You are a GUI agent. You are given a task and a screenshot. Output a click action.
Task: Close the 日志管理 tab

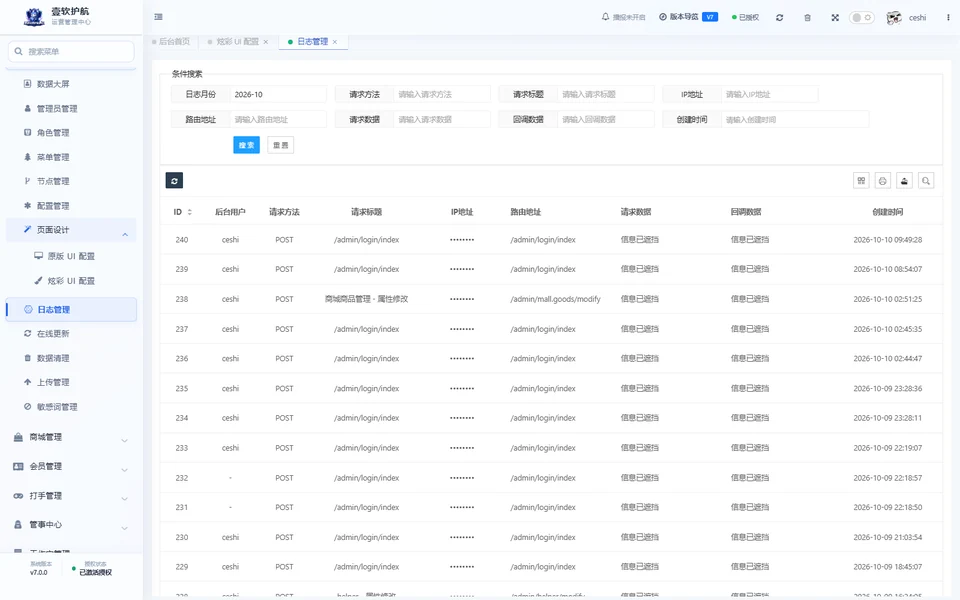click(x=335, y=42)
